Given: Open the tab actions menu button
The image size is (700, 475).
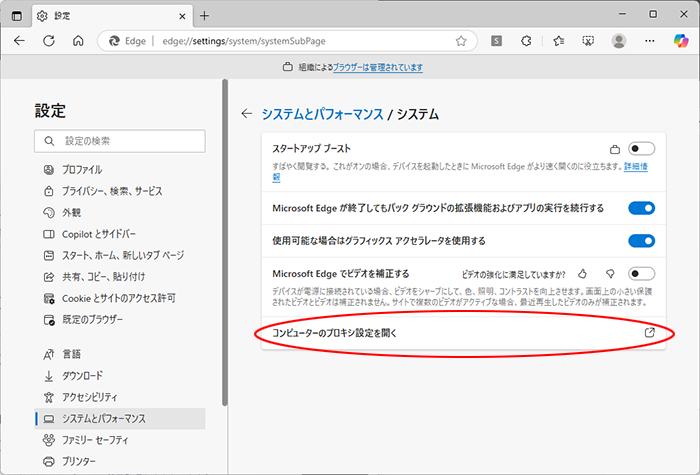Looking at the screenshot, I should [x=17, y=15].
